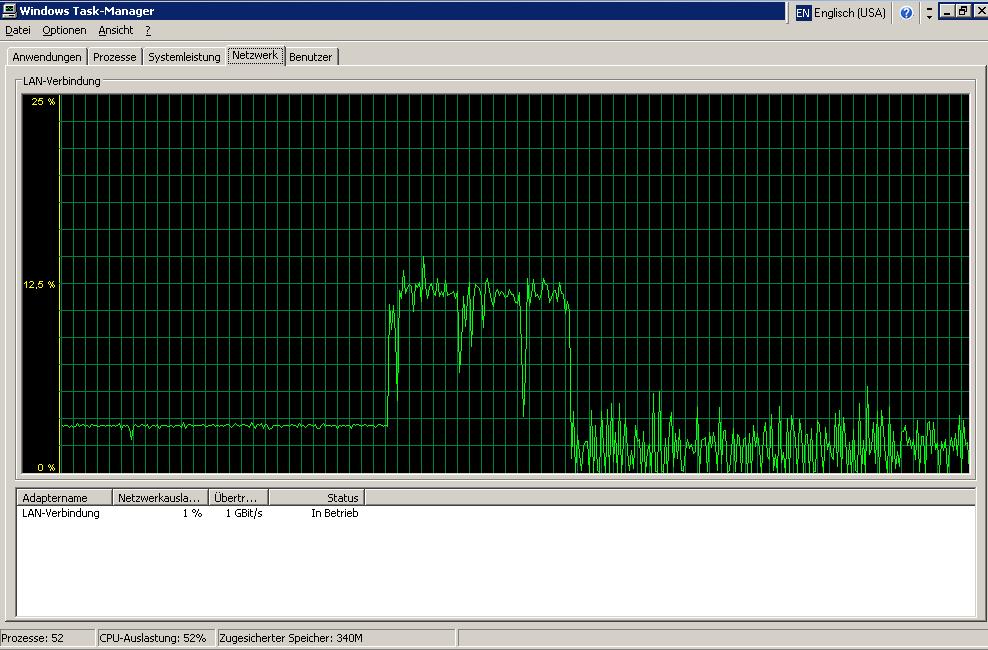Close the Windows Task-Manager window

tap(978, 11)
